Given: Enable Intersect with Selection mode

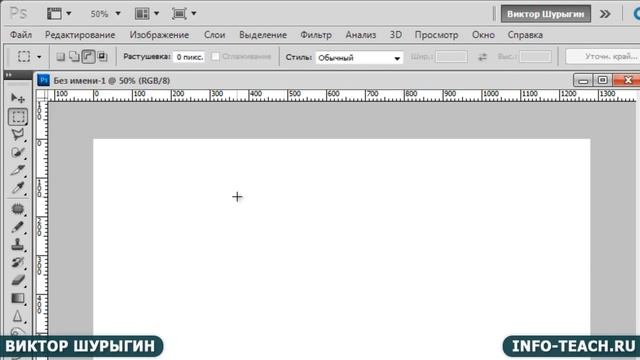Looking at the screenshot, I should point(102,57).
